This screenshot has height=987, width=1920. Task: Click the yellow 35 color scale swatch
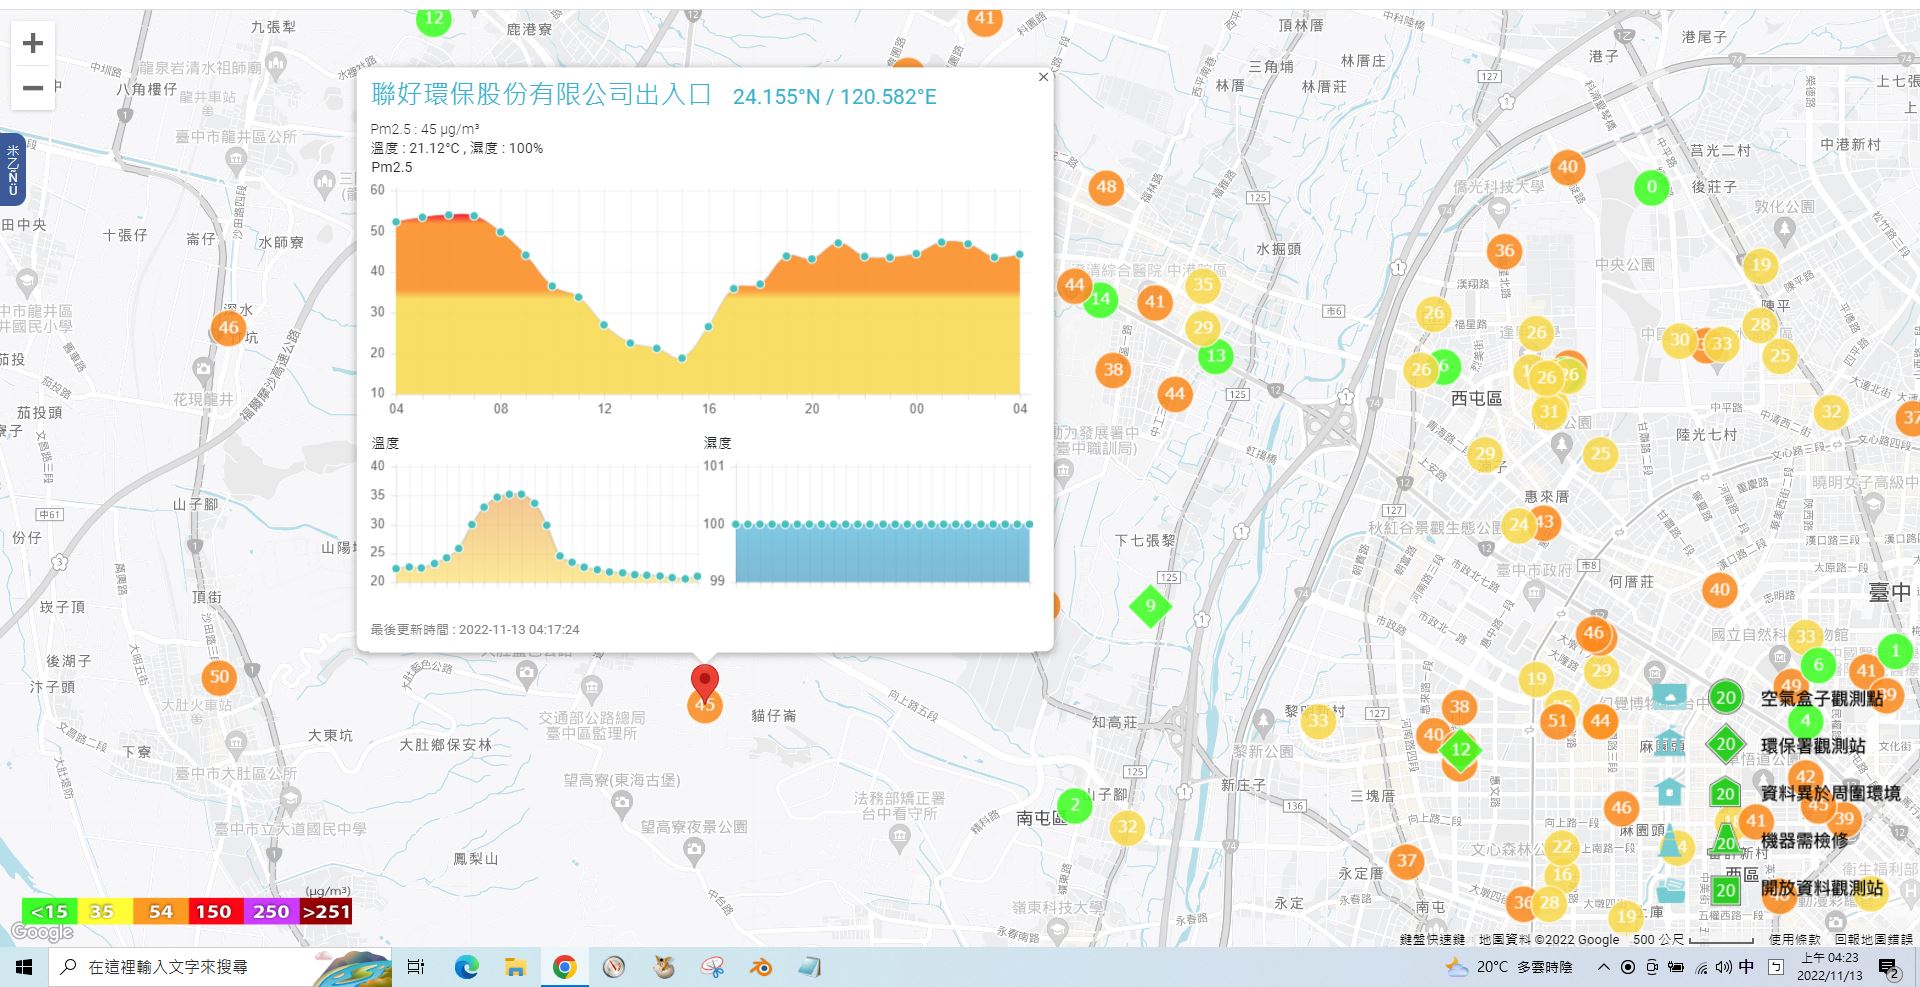103,911
